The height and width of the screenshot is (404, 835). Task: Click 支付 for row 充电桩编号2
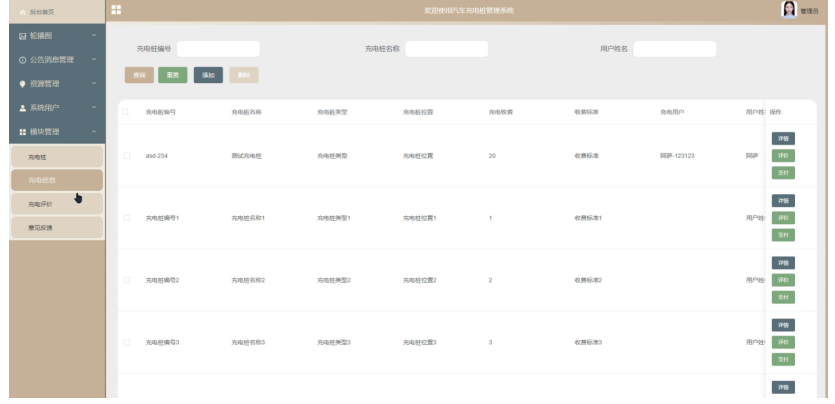click(x=783, y=297)
